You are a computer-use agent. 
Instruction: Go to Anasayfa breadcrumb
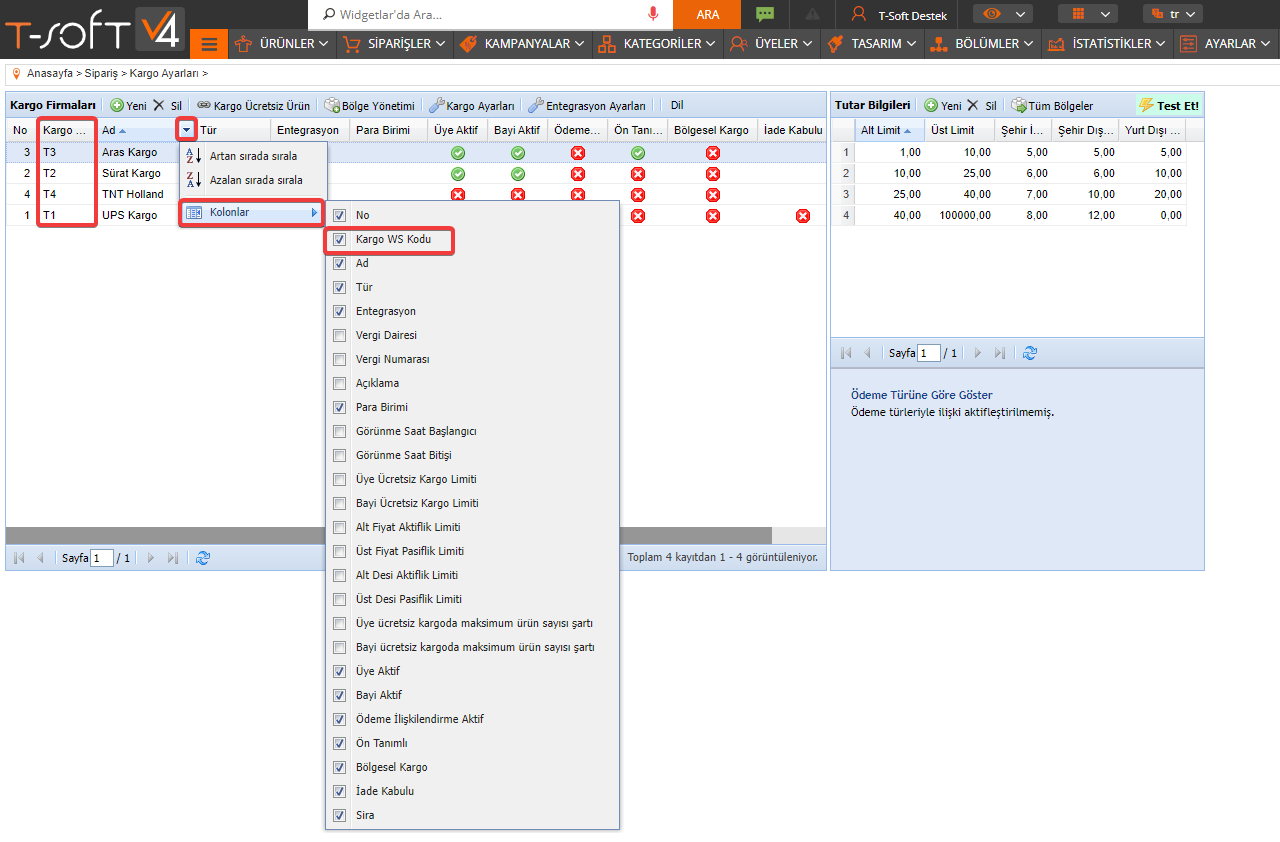[50, 74]
